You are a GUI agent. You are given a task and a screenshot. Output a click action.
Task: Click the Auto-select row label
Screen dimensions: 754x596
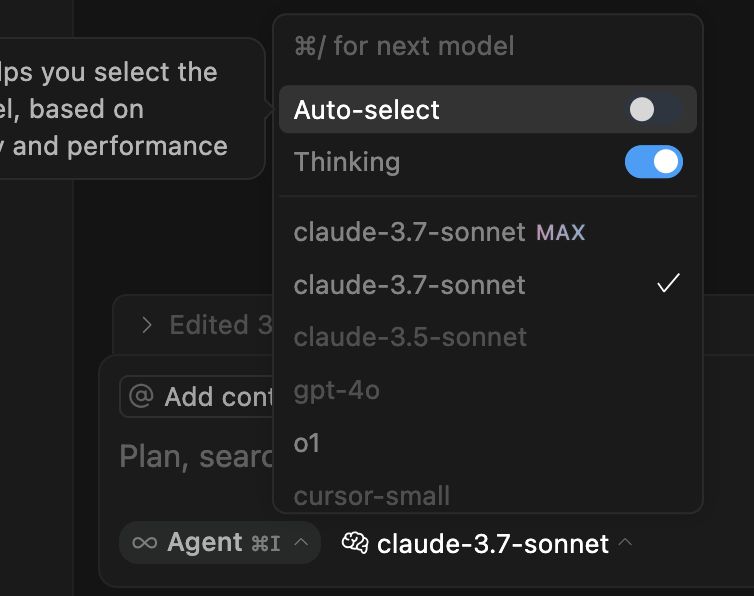366,110
